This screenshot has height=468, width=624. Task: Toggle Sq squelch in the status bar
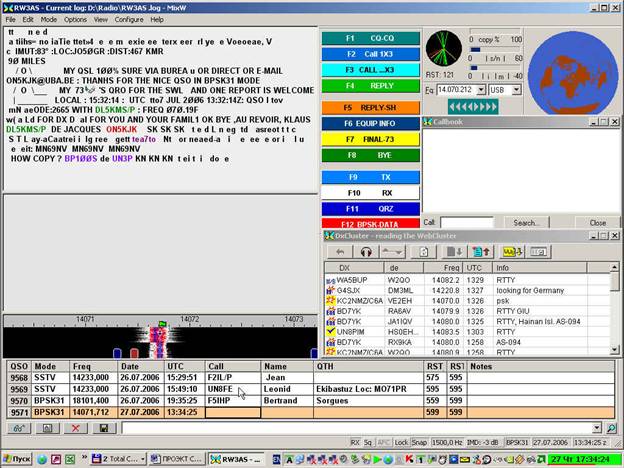(x=368, y=443)
